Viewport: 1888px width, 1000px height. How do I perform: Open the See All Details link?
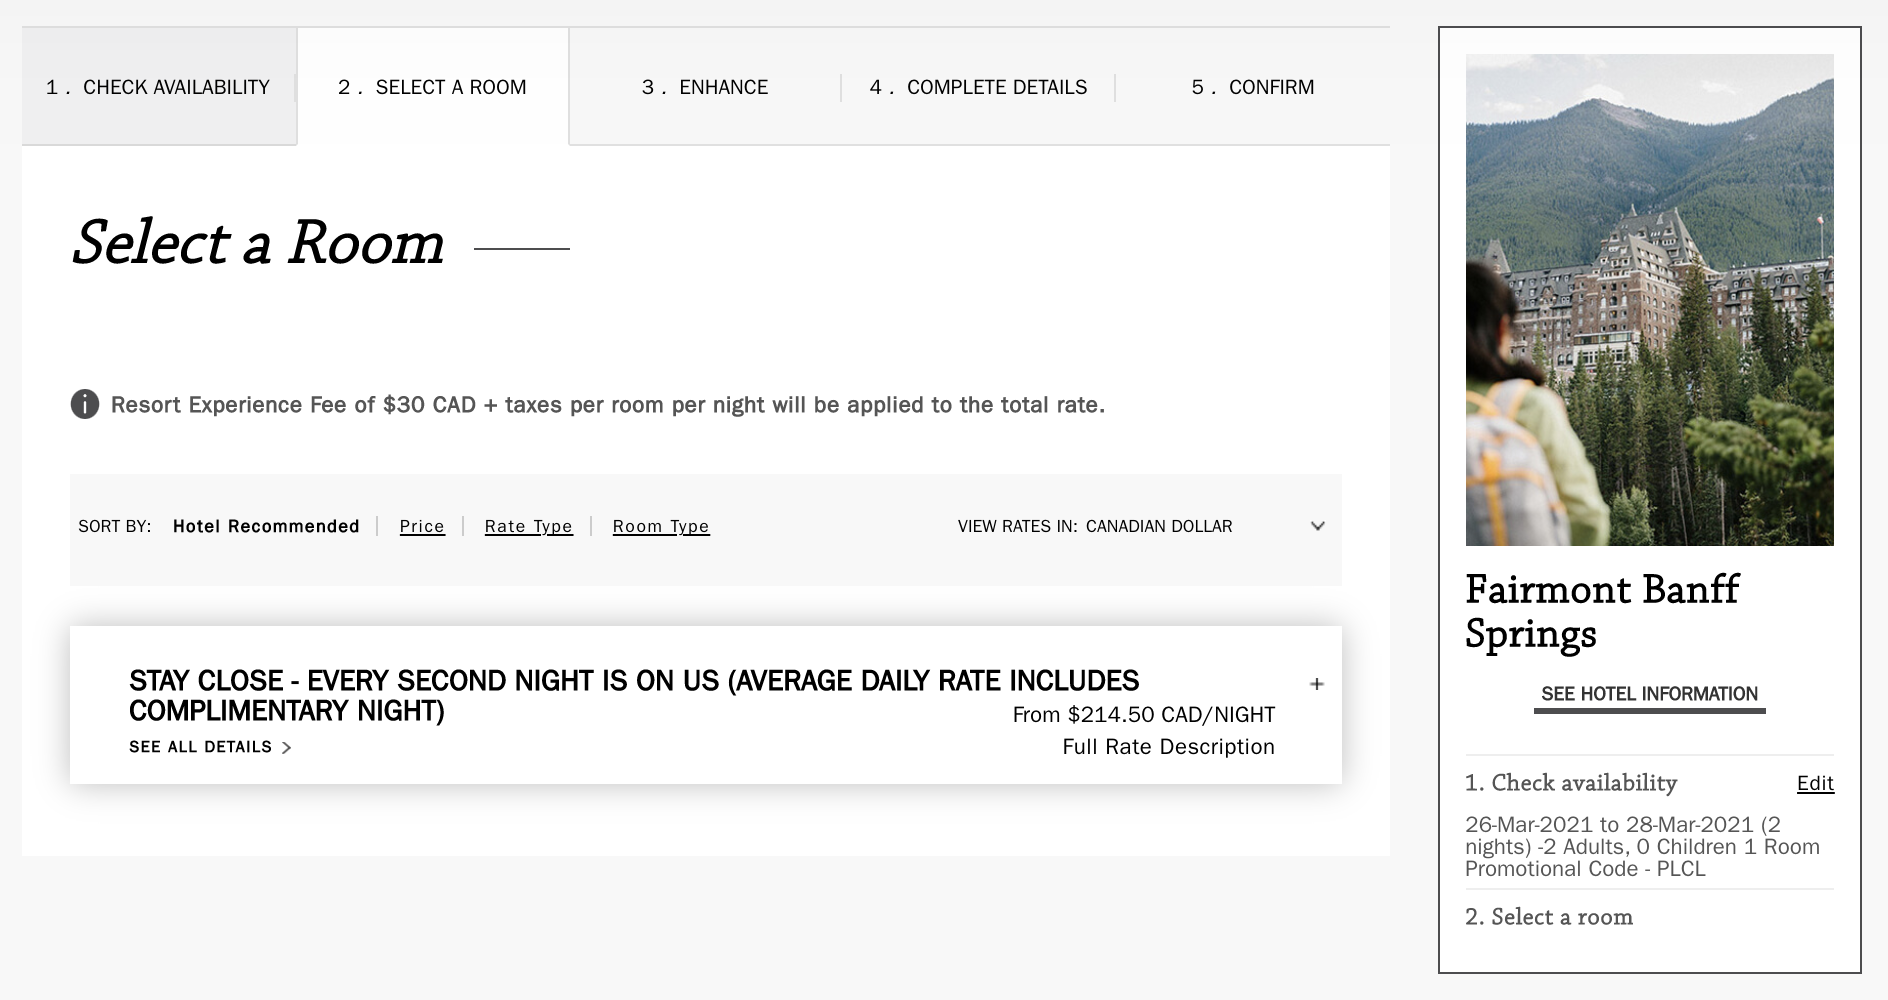click(x=200, y=747)
